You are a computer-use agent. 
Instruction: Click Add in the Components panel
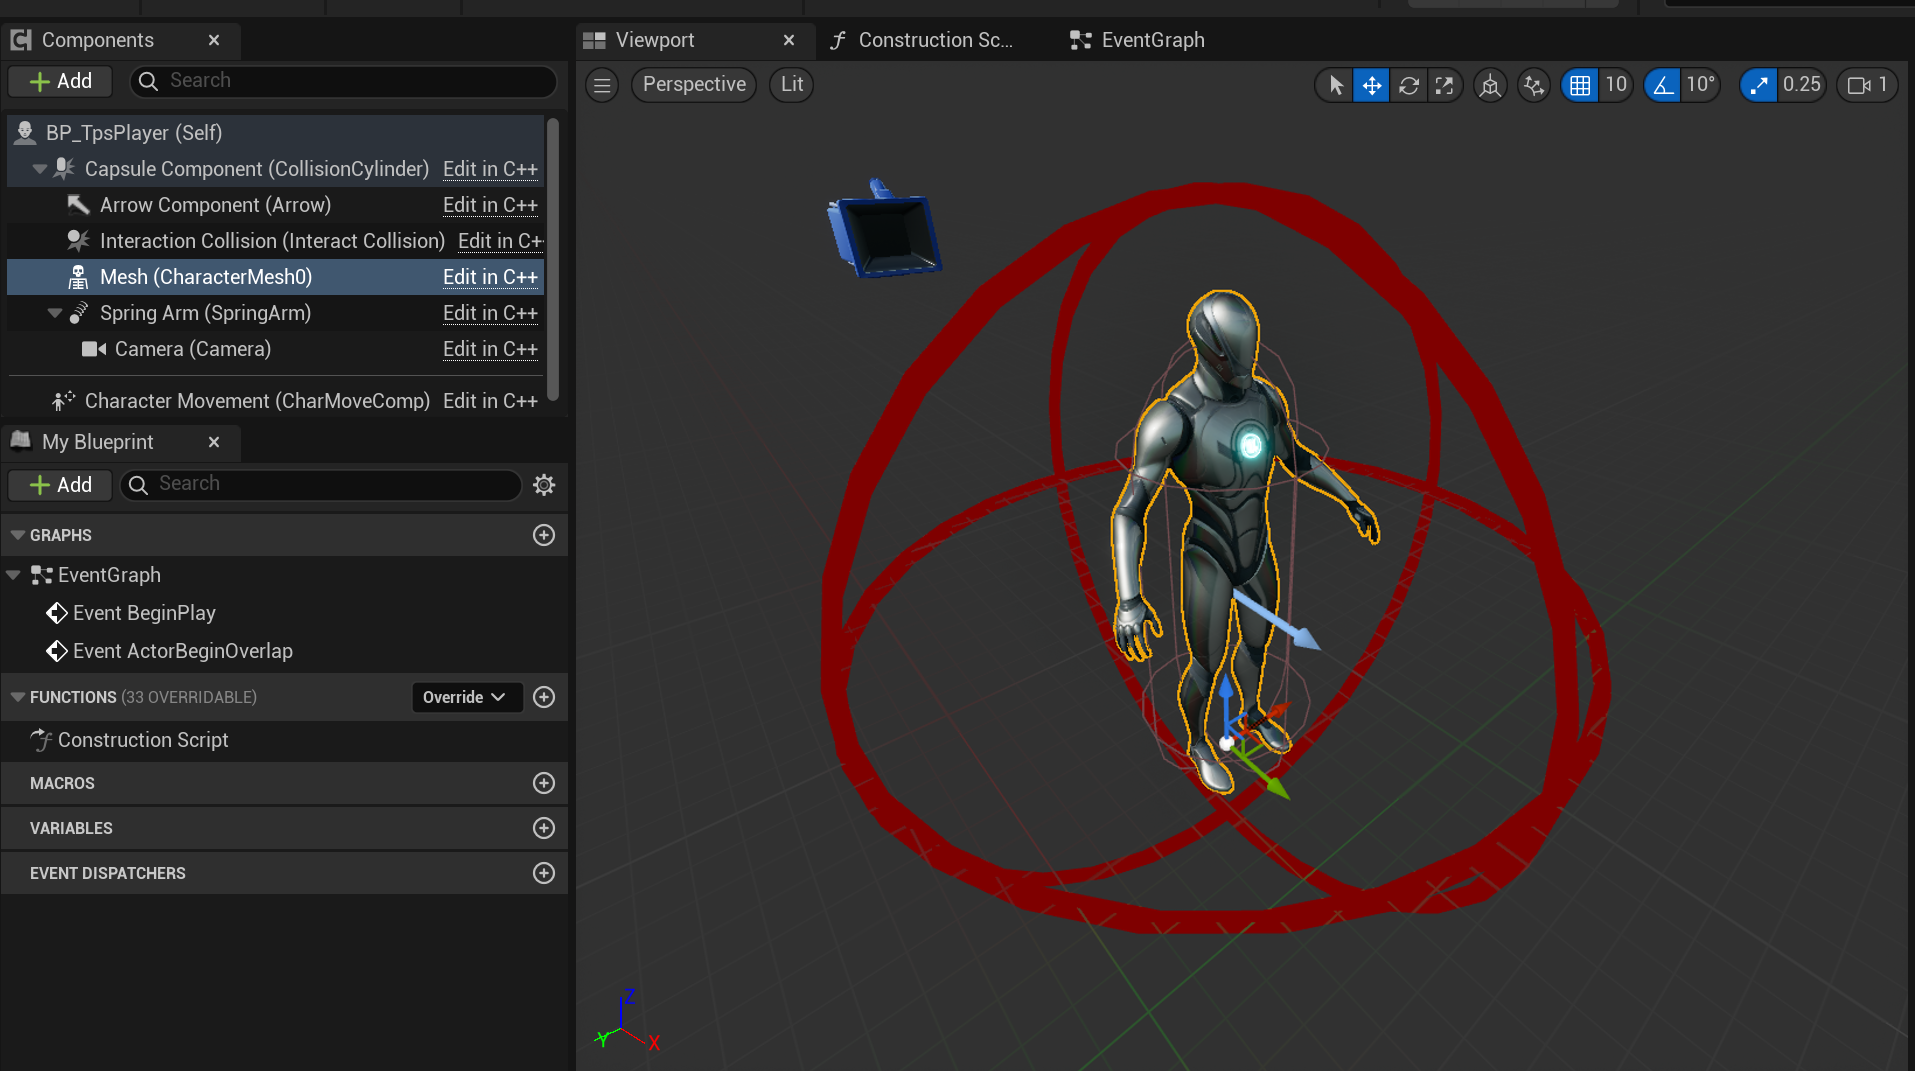[60, 81]
